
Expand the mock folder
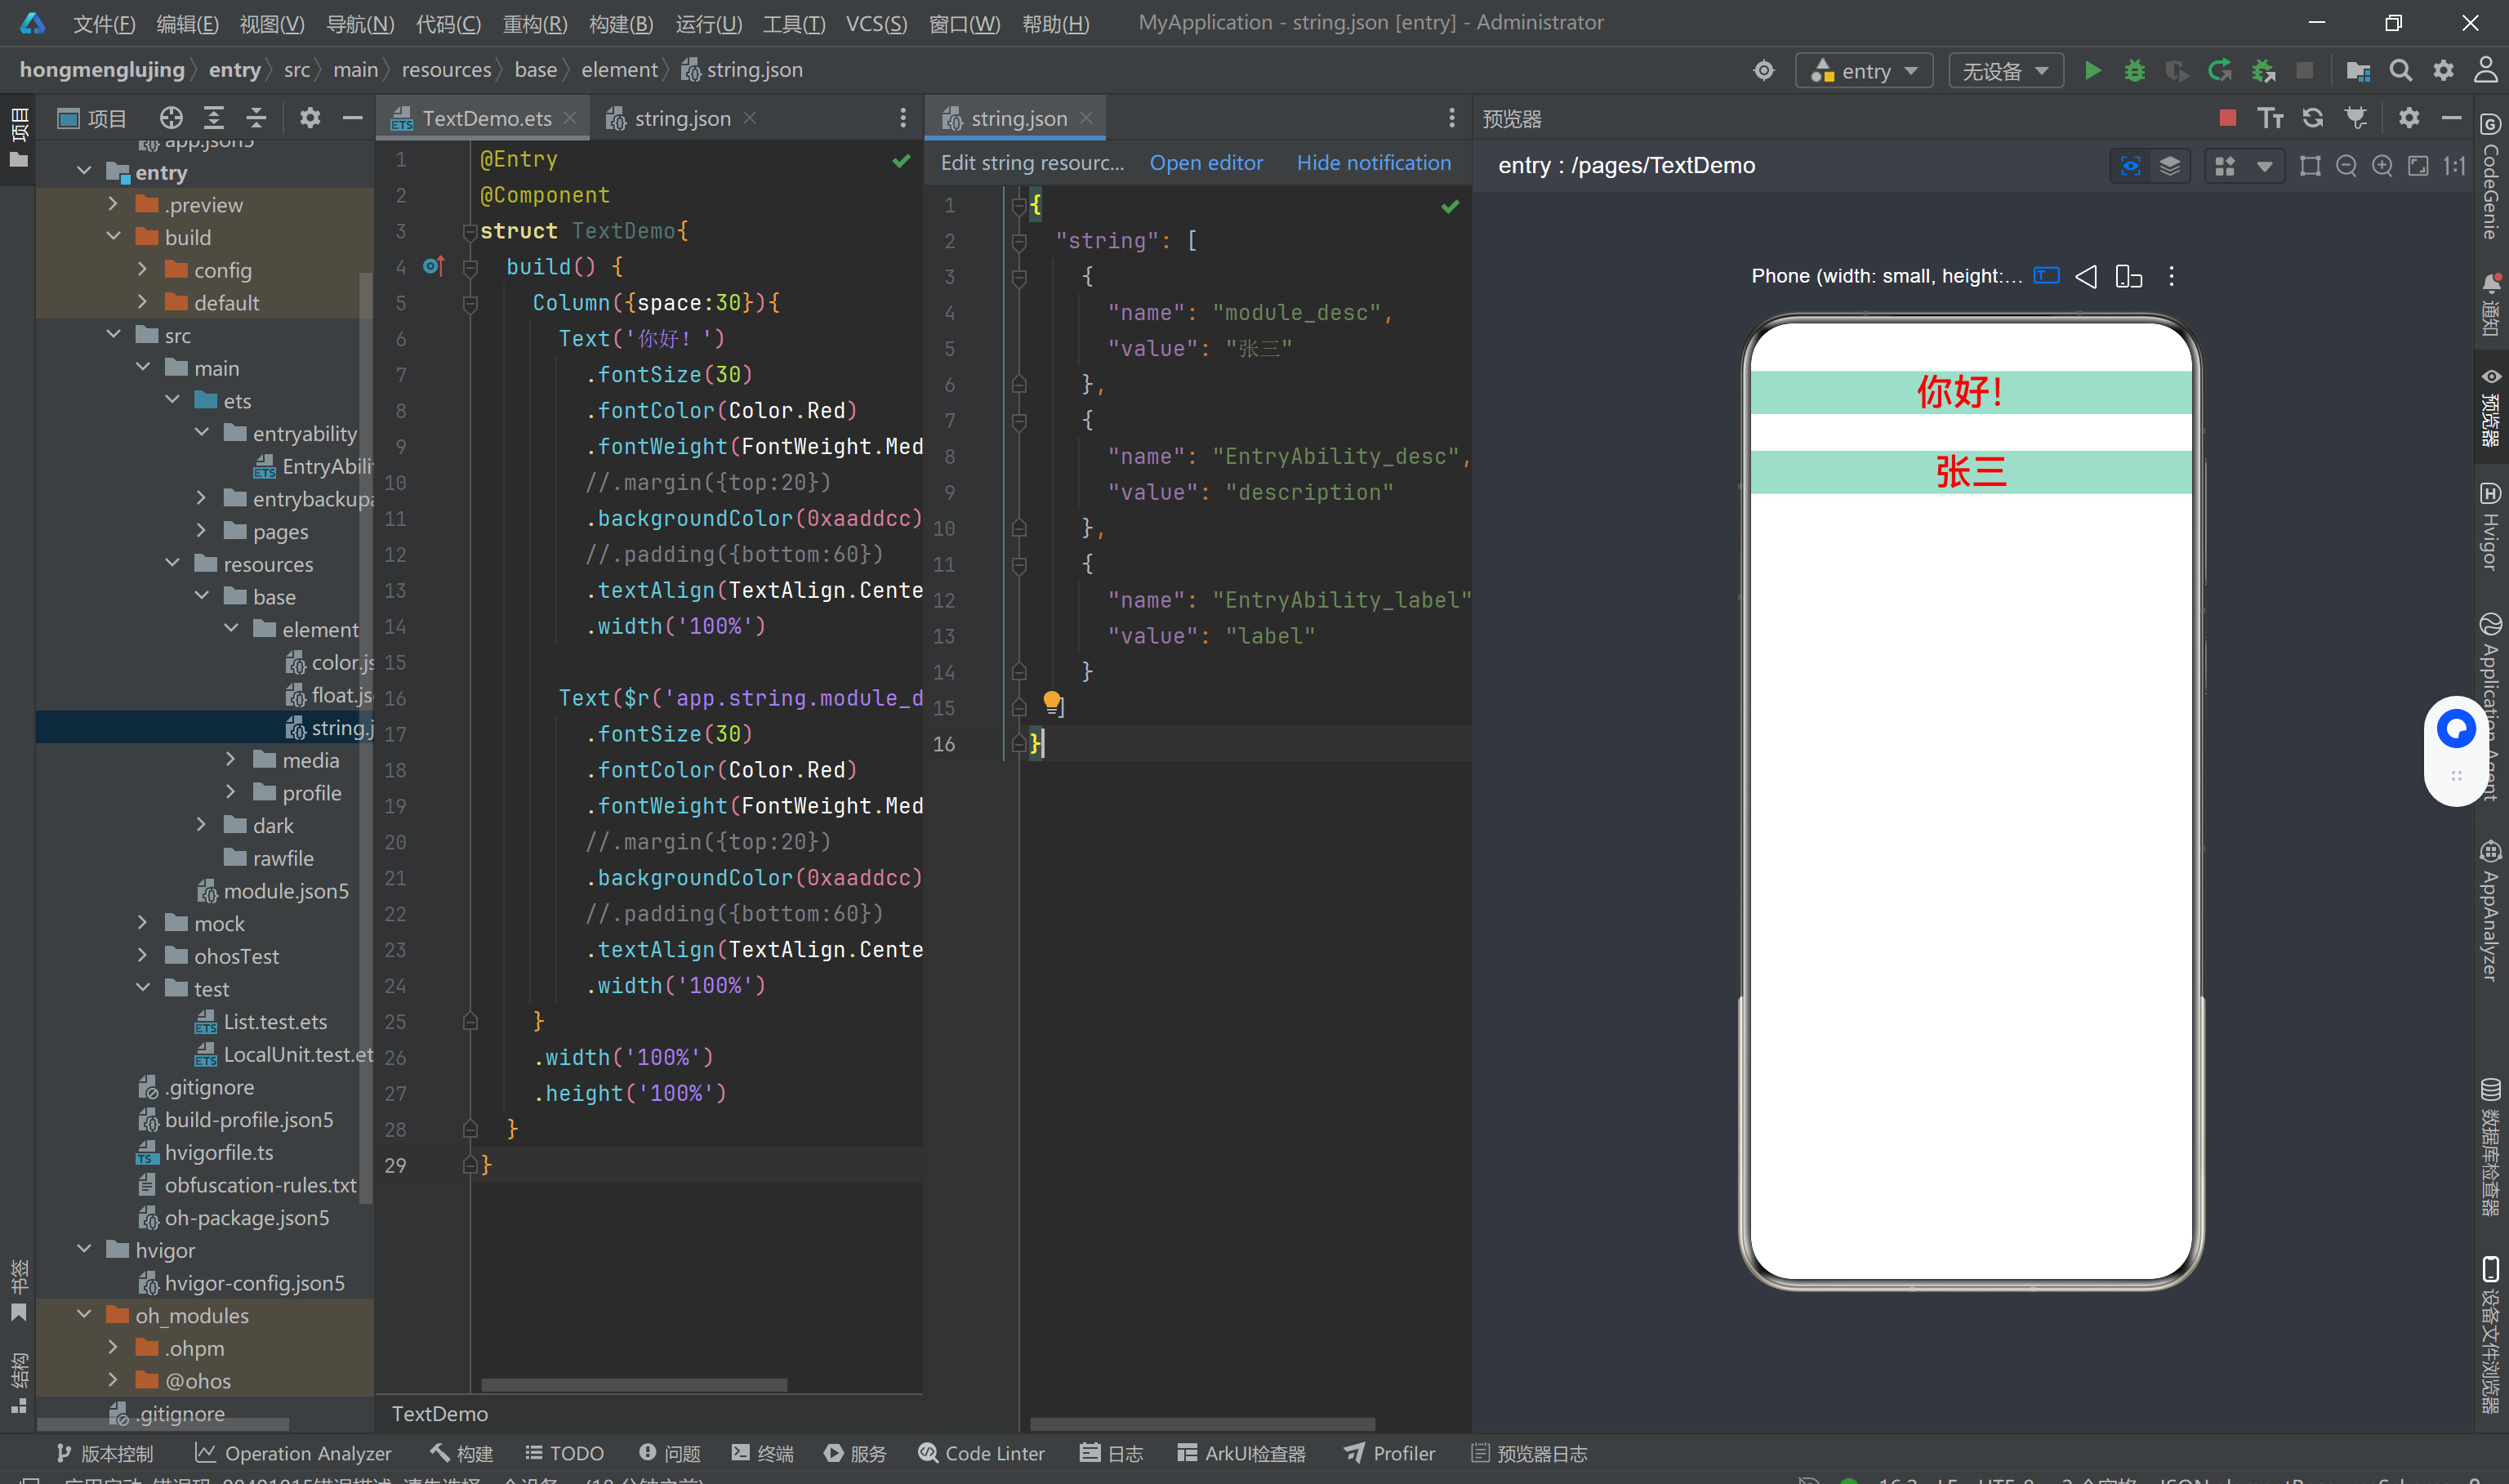point(142,923)
